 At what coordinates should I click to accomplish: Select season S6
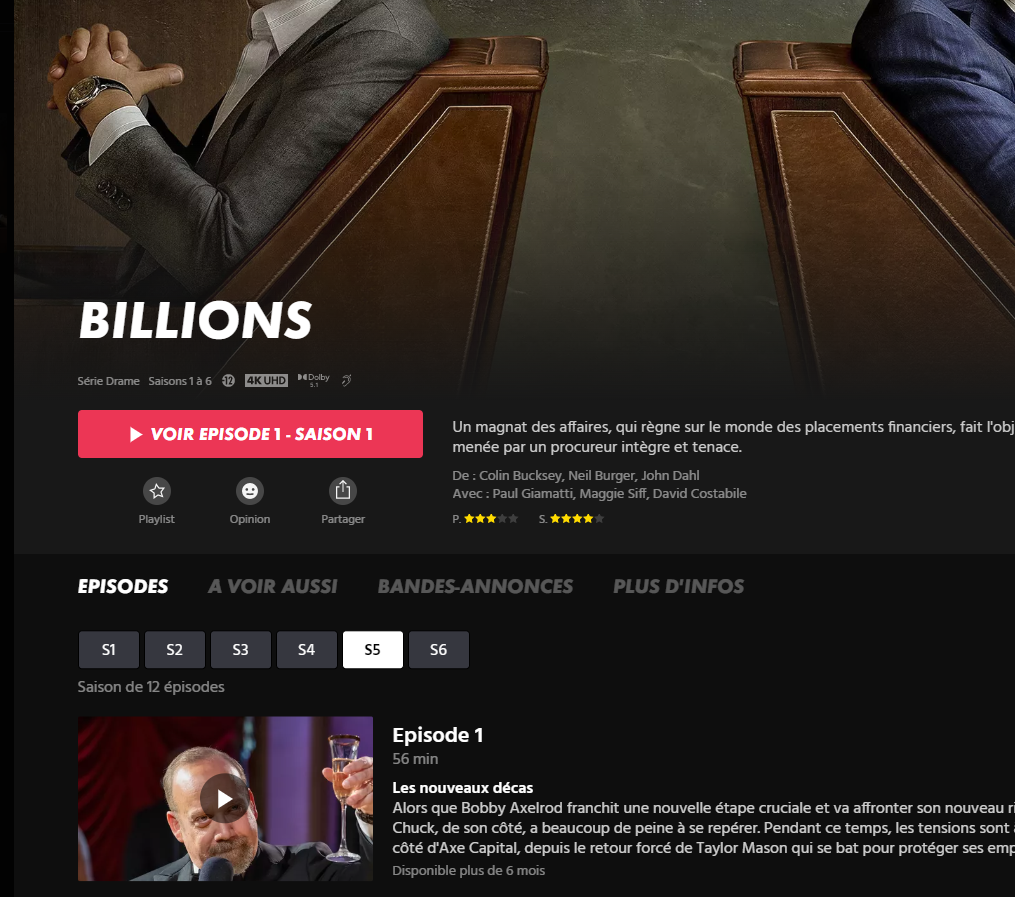[x=439, y=649]
